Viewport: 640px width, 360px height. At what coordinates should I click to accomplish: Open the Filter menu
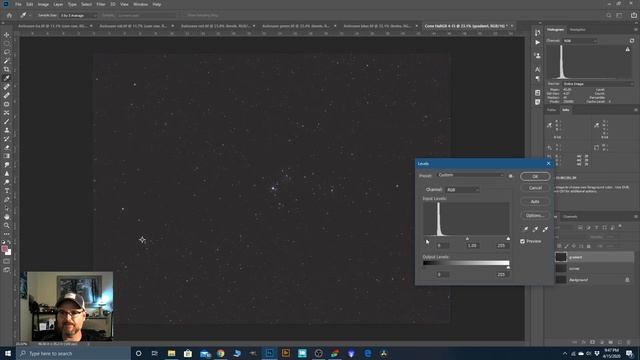101,4
